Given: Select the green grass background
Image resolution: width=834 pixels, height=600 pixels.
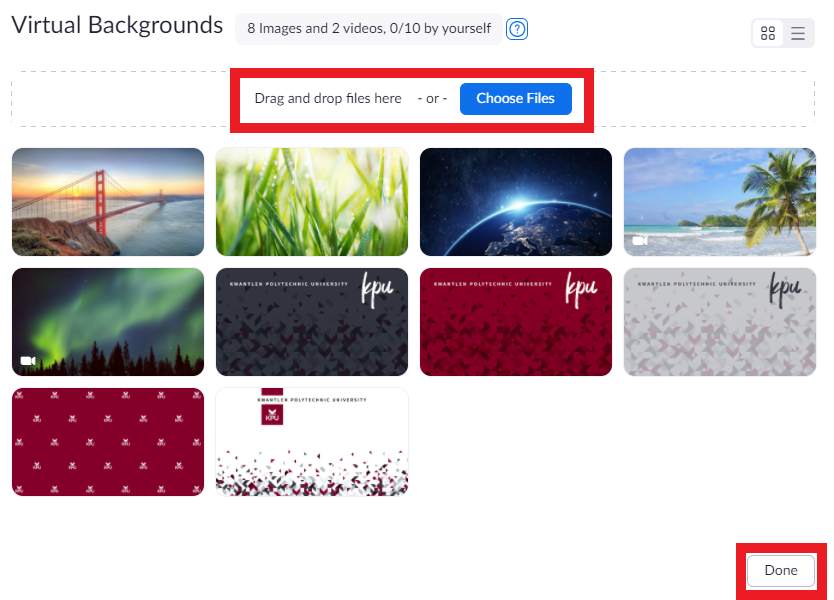Looking at the screenshot, I should 312,202.
